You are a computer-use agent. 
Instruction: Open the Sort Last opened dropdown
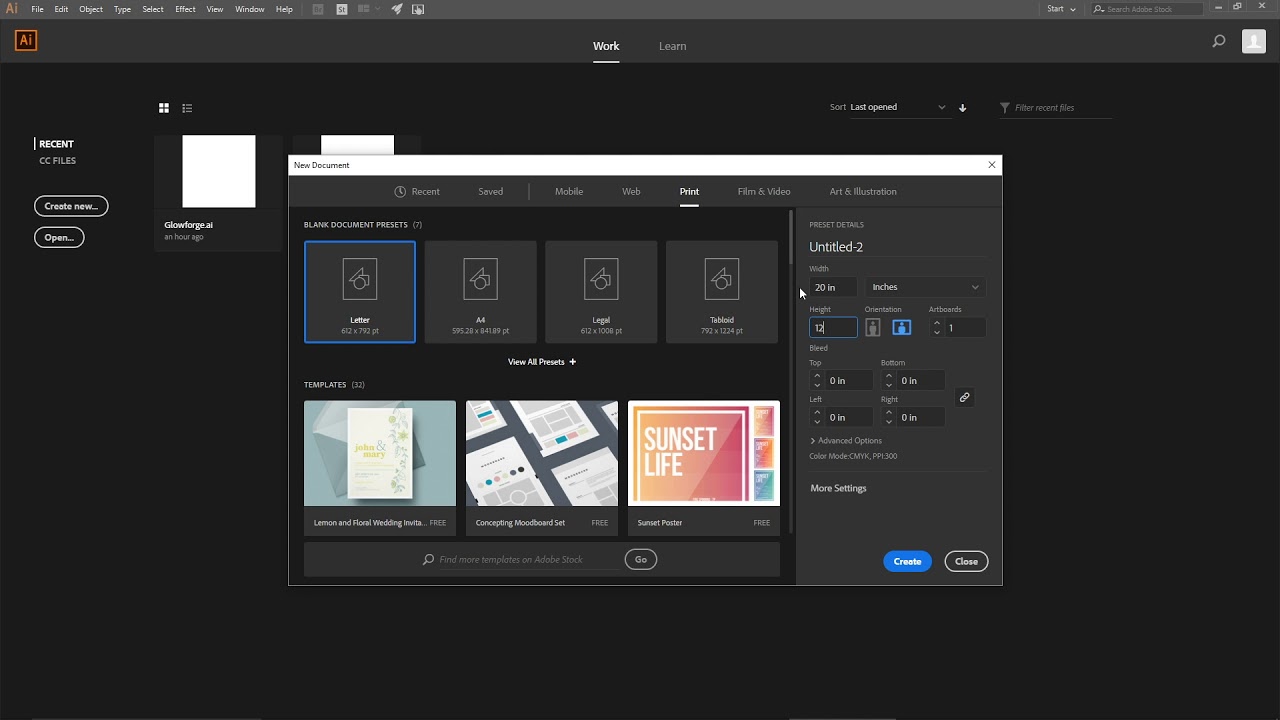898,107
